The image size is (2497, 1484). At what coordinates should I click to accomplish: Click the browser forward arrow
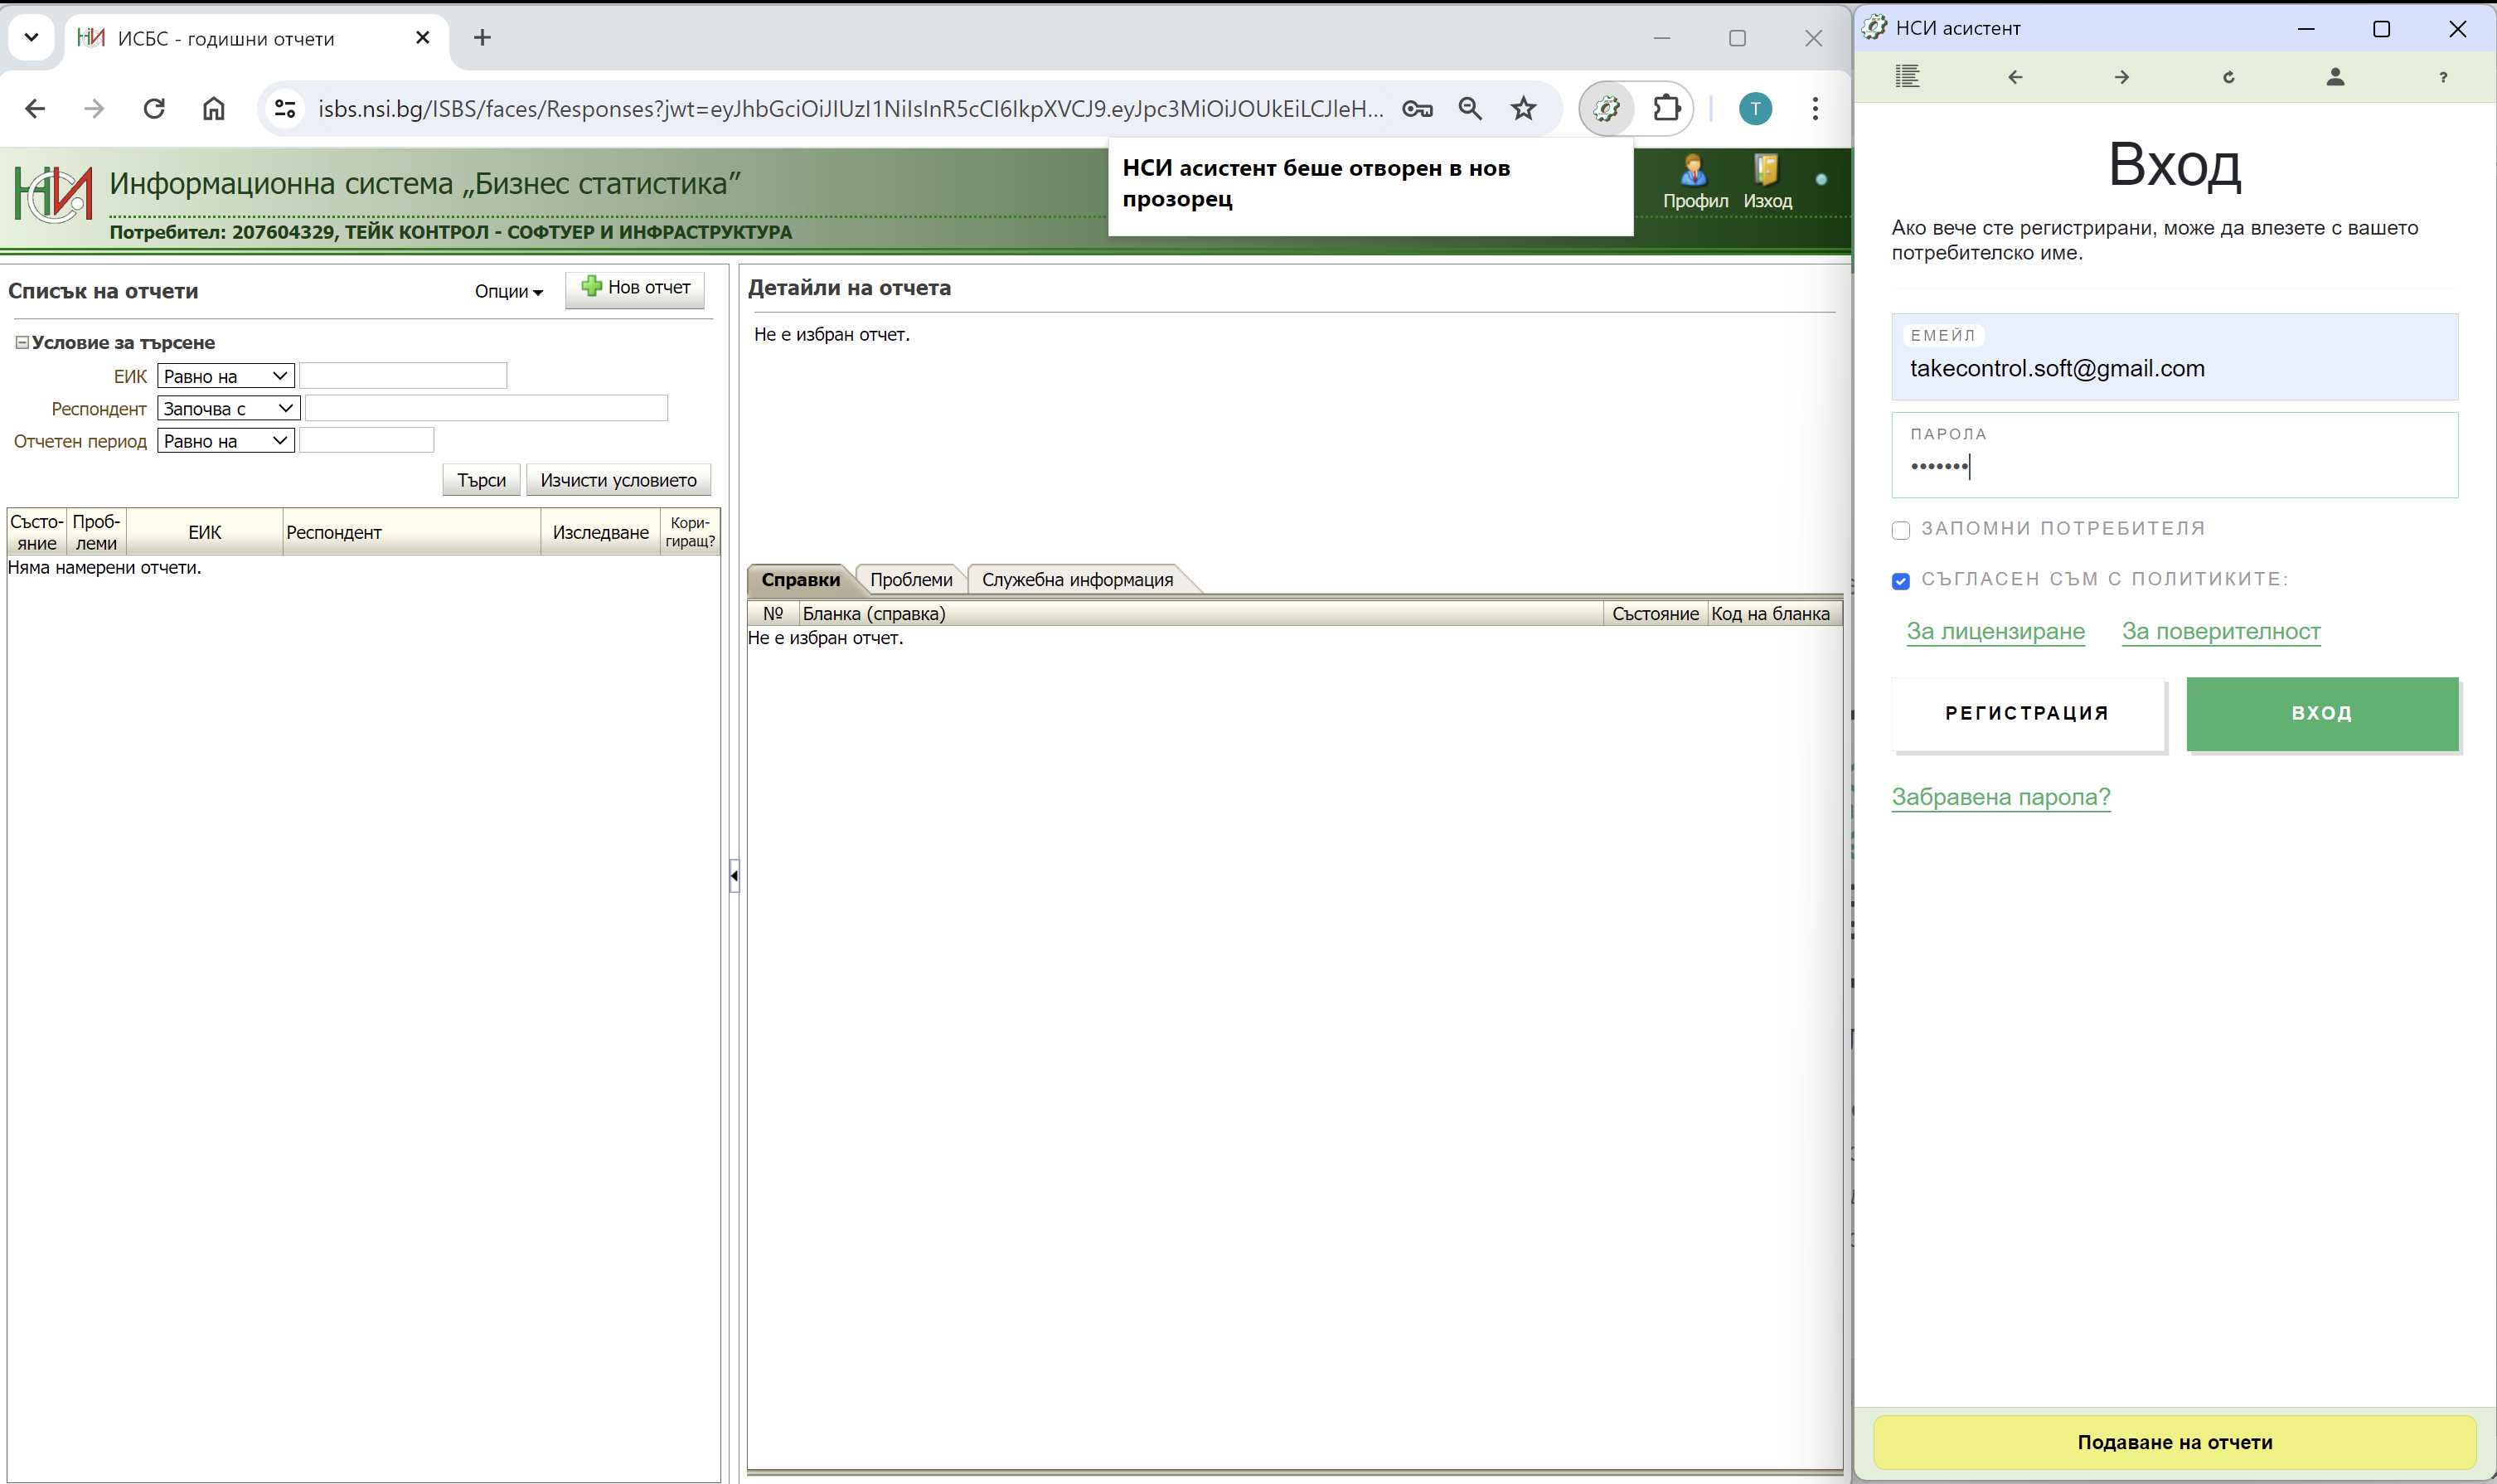click(x=94, y=108)
